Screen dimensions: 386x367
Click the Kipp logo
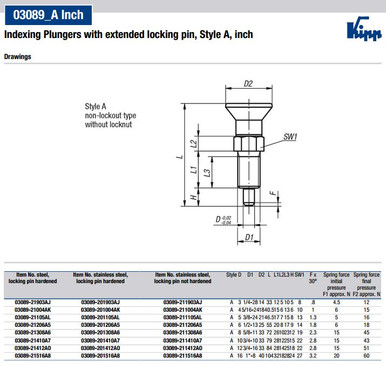(x=364, y=28)
